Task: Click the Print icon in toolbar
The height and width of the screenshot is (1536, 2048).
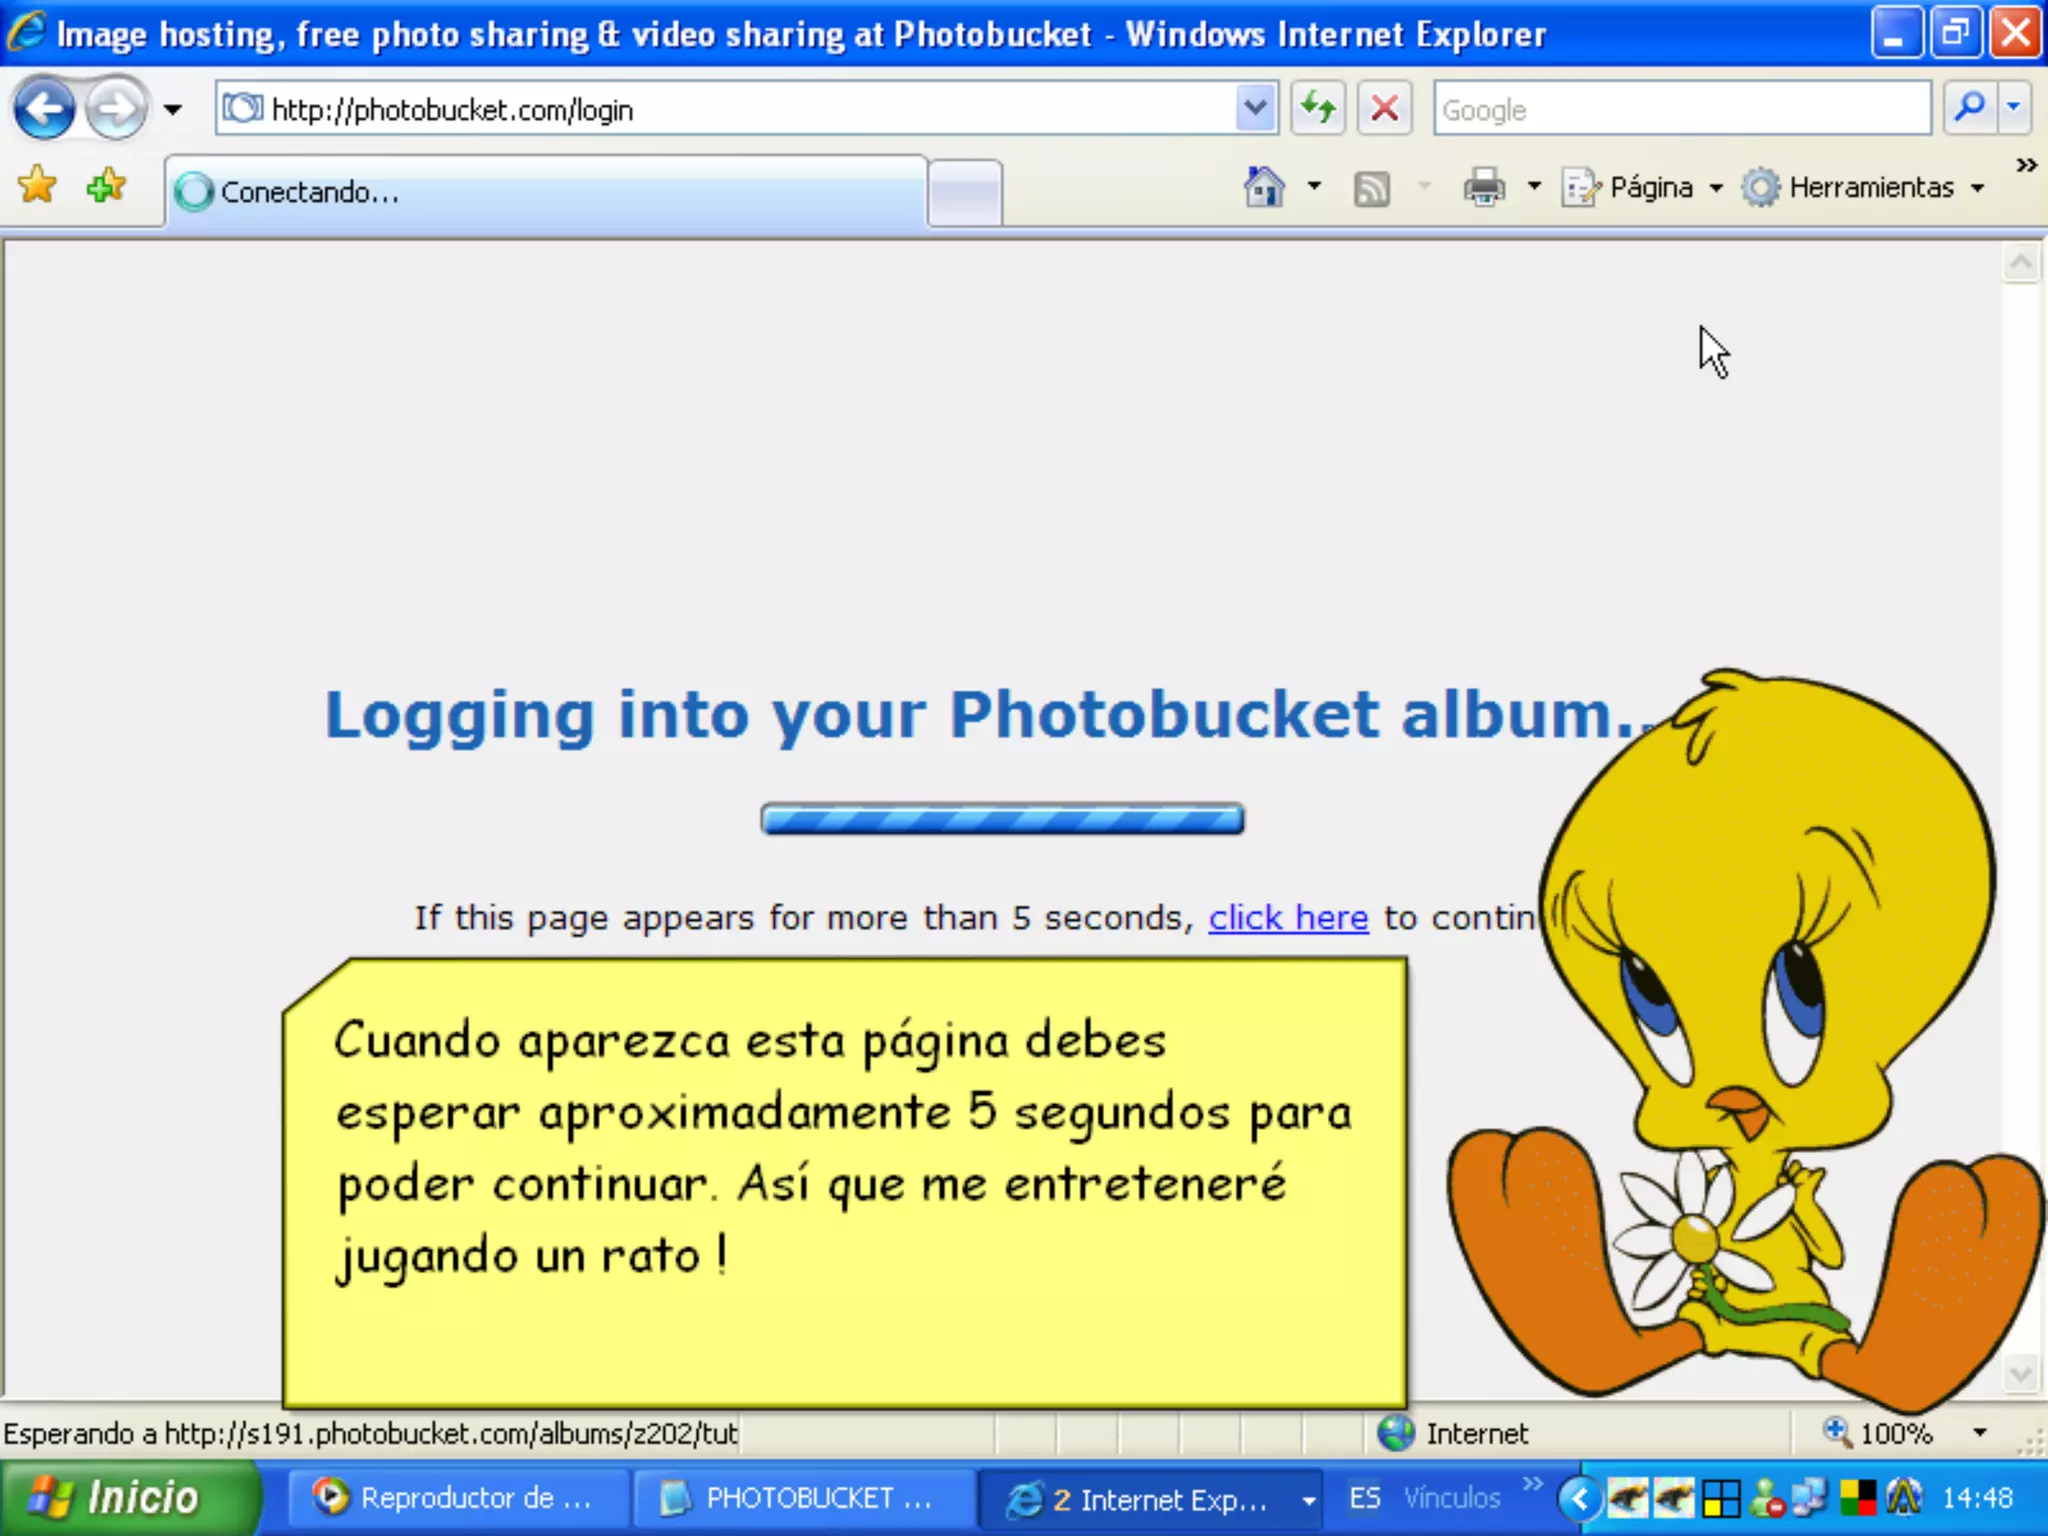Action: [1484, 187]
